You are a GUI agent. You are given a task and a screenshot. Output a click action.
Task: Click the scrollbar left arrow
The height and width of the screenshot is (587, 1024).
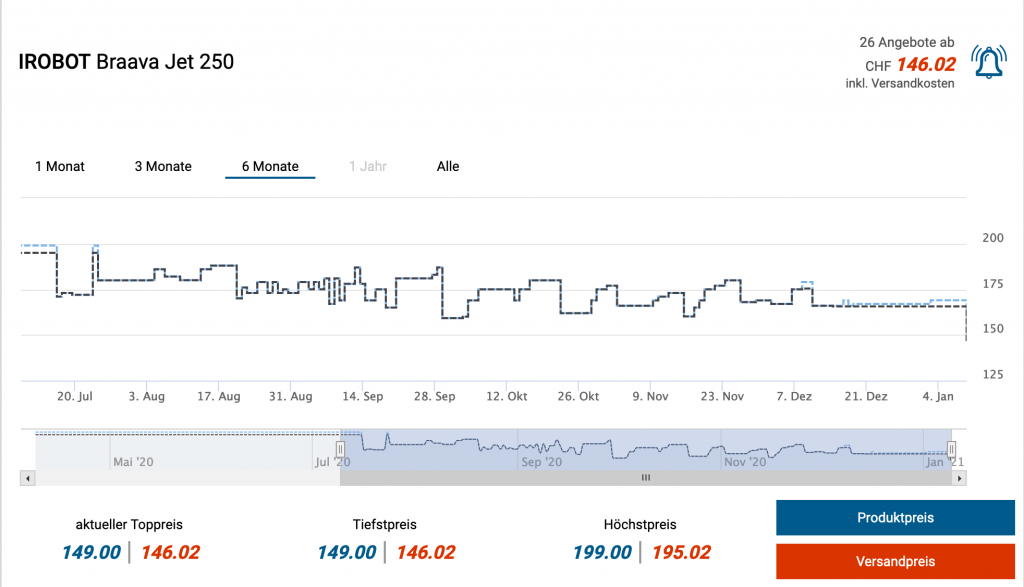[x=27, y=479]
